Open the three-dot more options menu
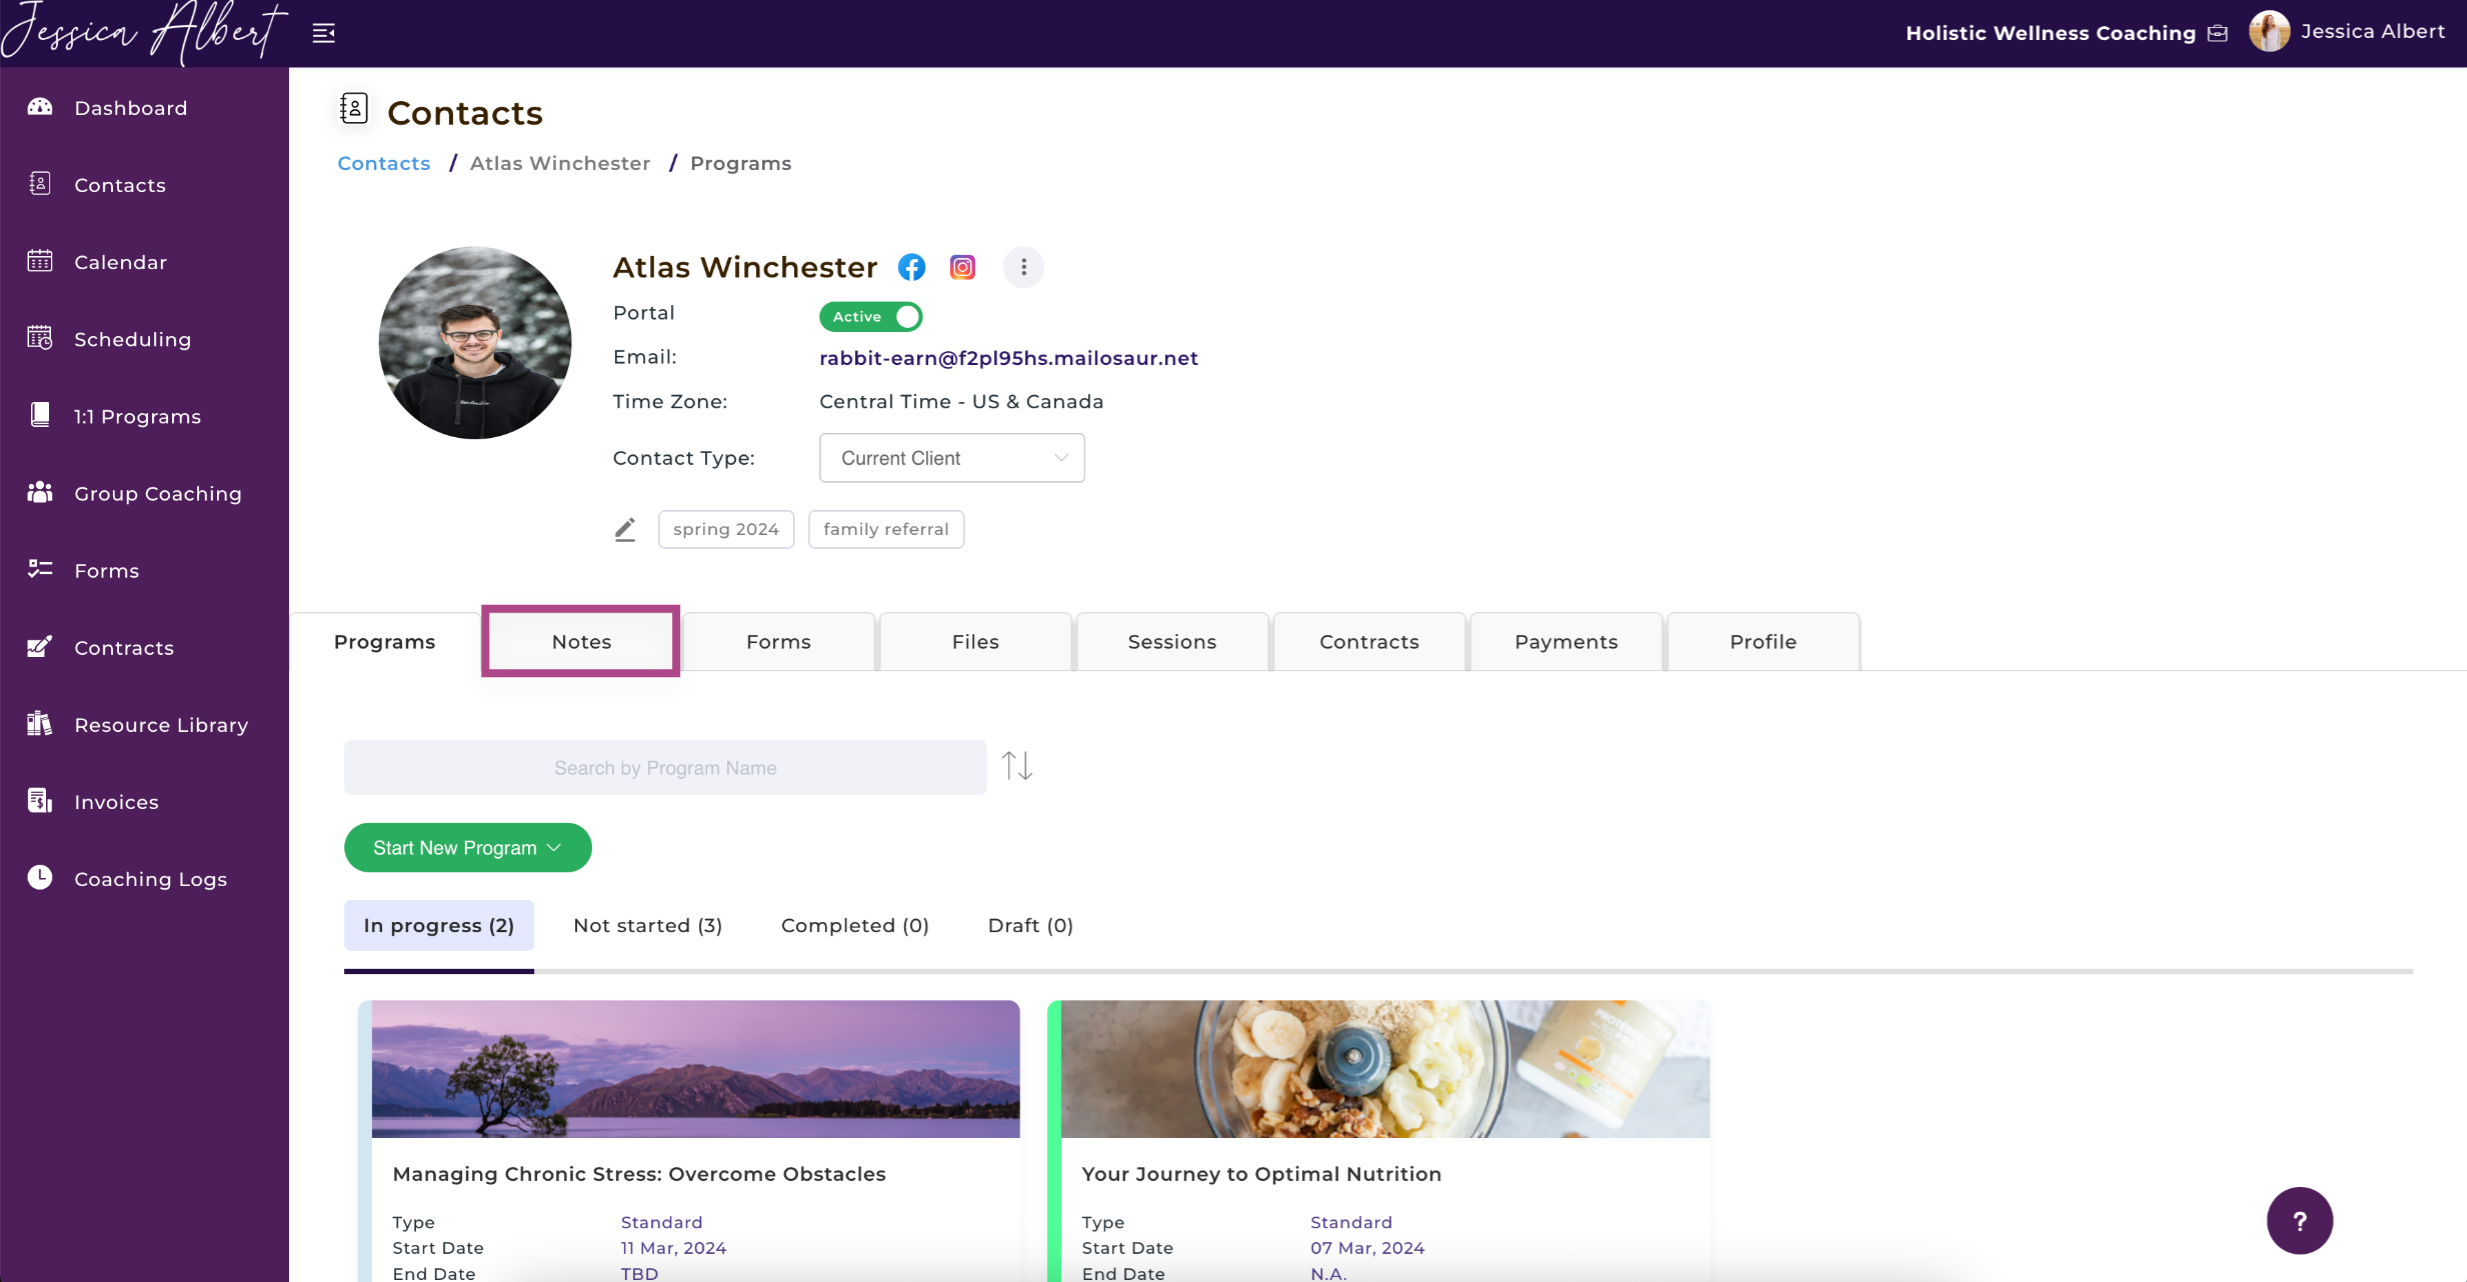Screen dimensions: 2467x1282 [x=1023, y=267]
